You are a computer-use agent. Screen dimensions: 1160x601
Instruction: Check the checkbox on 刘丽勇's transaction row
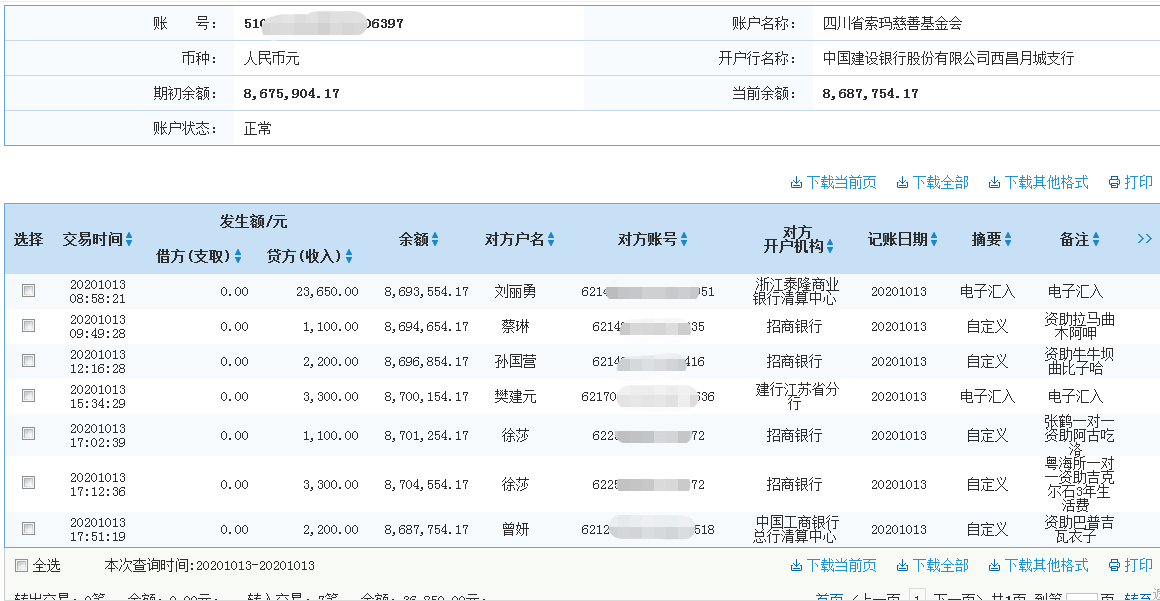pyautogui.click(x=29, y=288)
